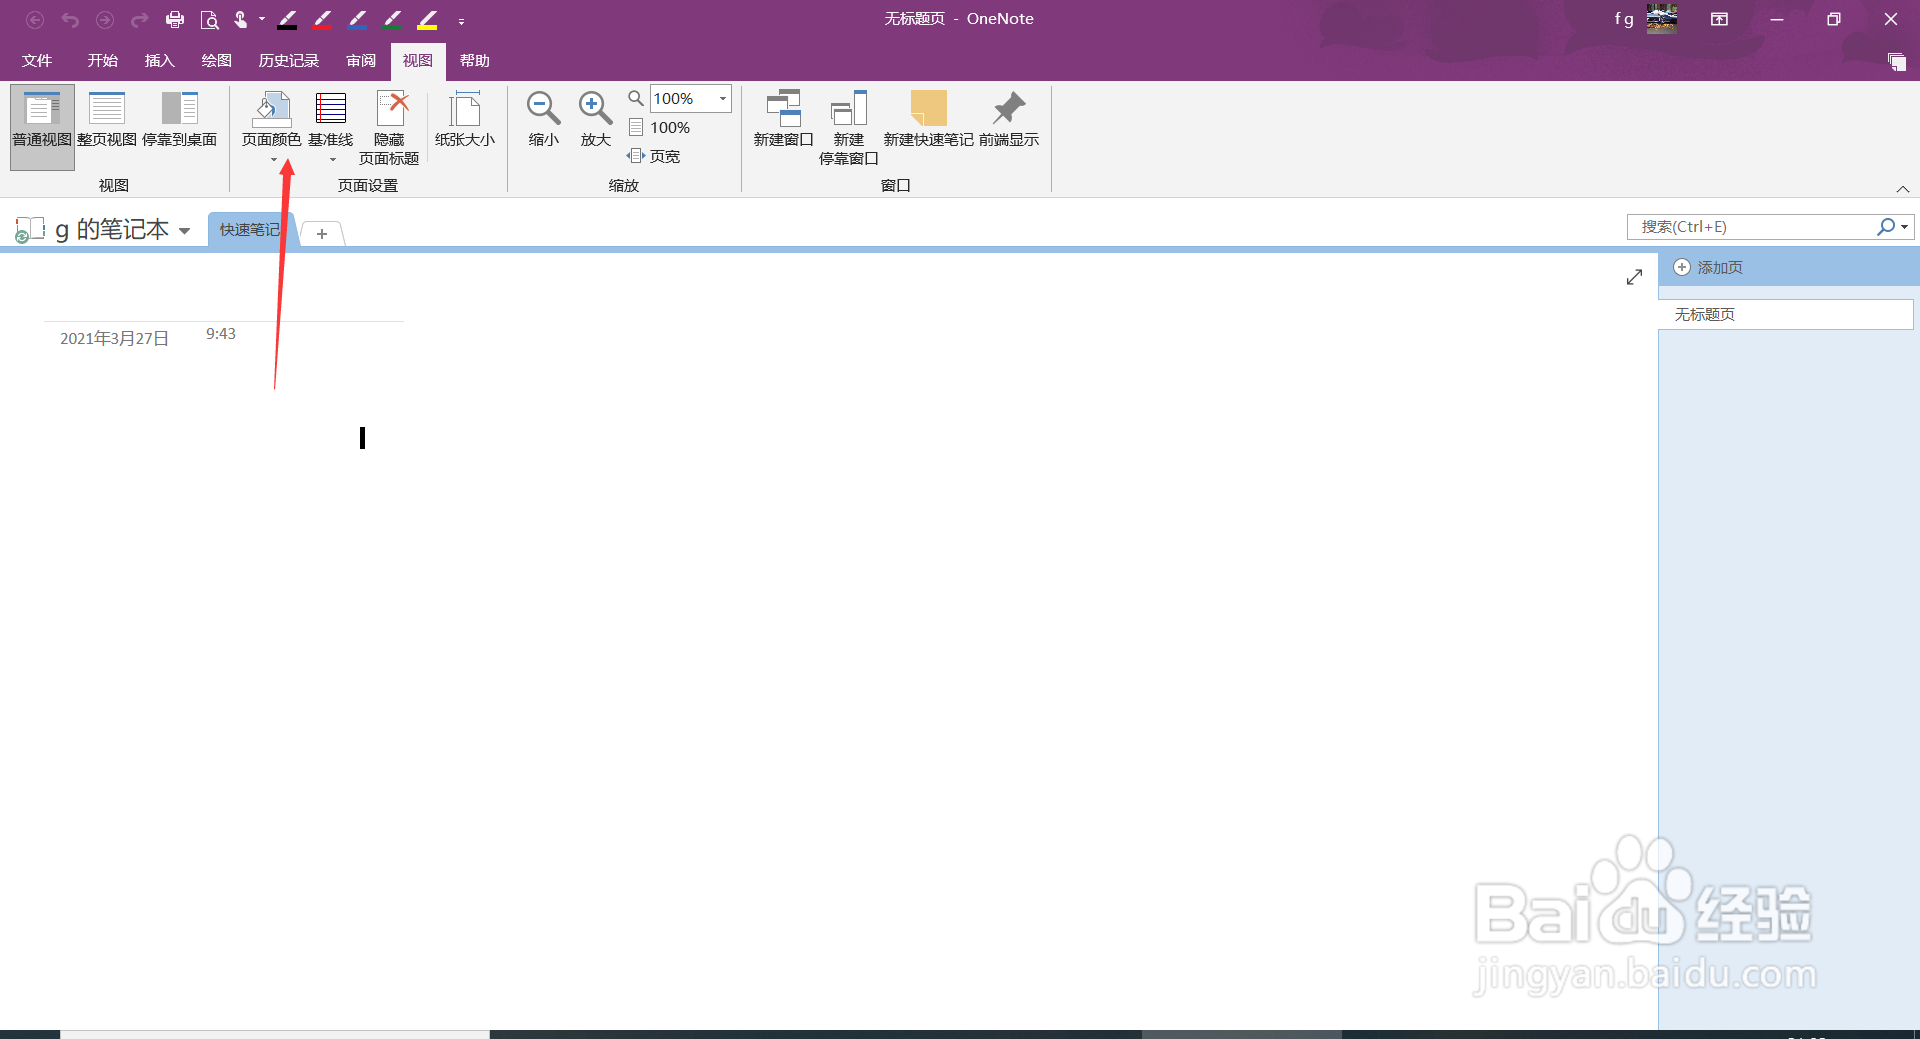
Task: Collapse the ribbon chevron
Action: (1902, 189)
